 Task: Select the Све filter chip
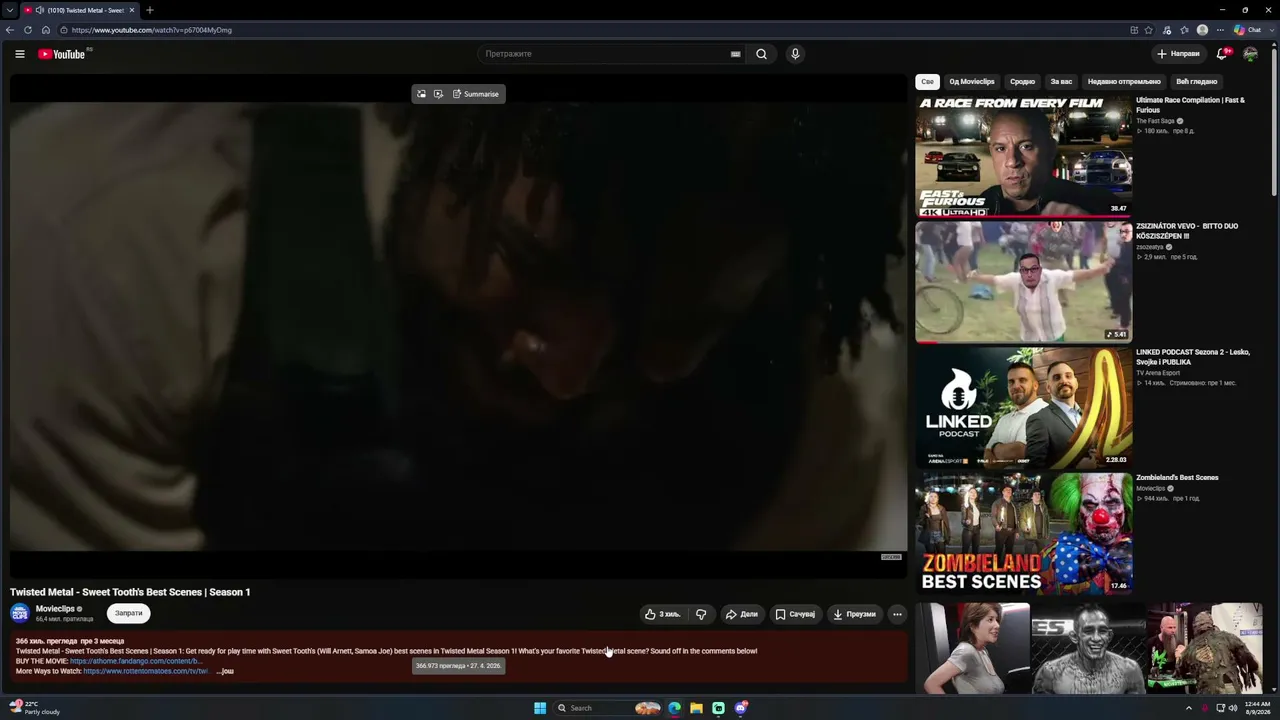coord(928,81)
